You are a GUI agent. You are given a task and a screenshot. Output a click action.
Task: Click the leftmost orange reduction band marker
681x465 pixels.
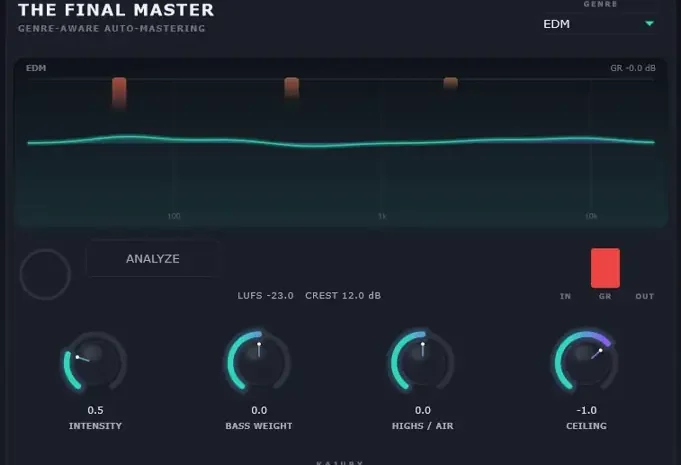119,93
